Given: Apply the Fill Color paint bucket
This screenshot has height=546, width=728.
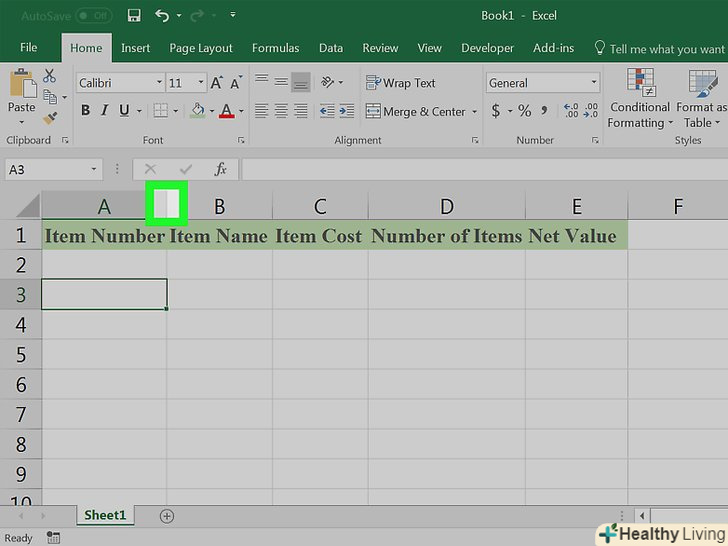Looking at the screenshot, I should tap(198, 110).
